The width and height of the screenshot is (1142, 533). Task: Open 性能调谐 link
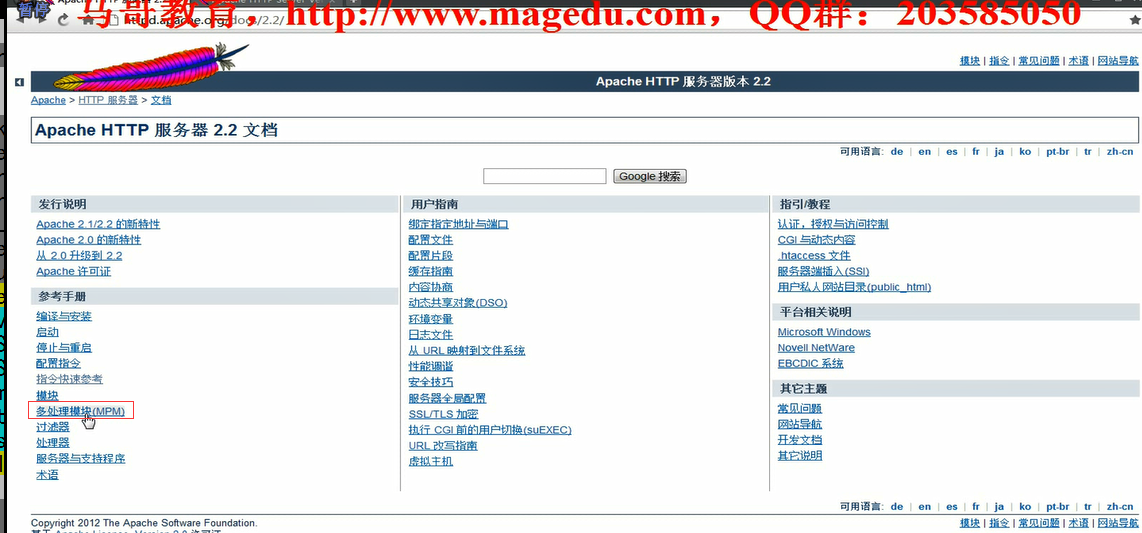[430, 366]
